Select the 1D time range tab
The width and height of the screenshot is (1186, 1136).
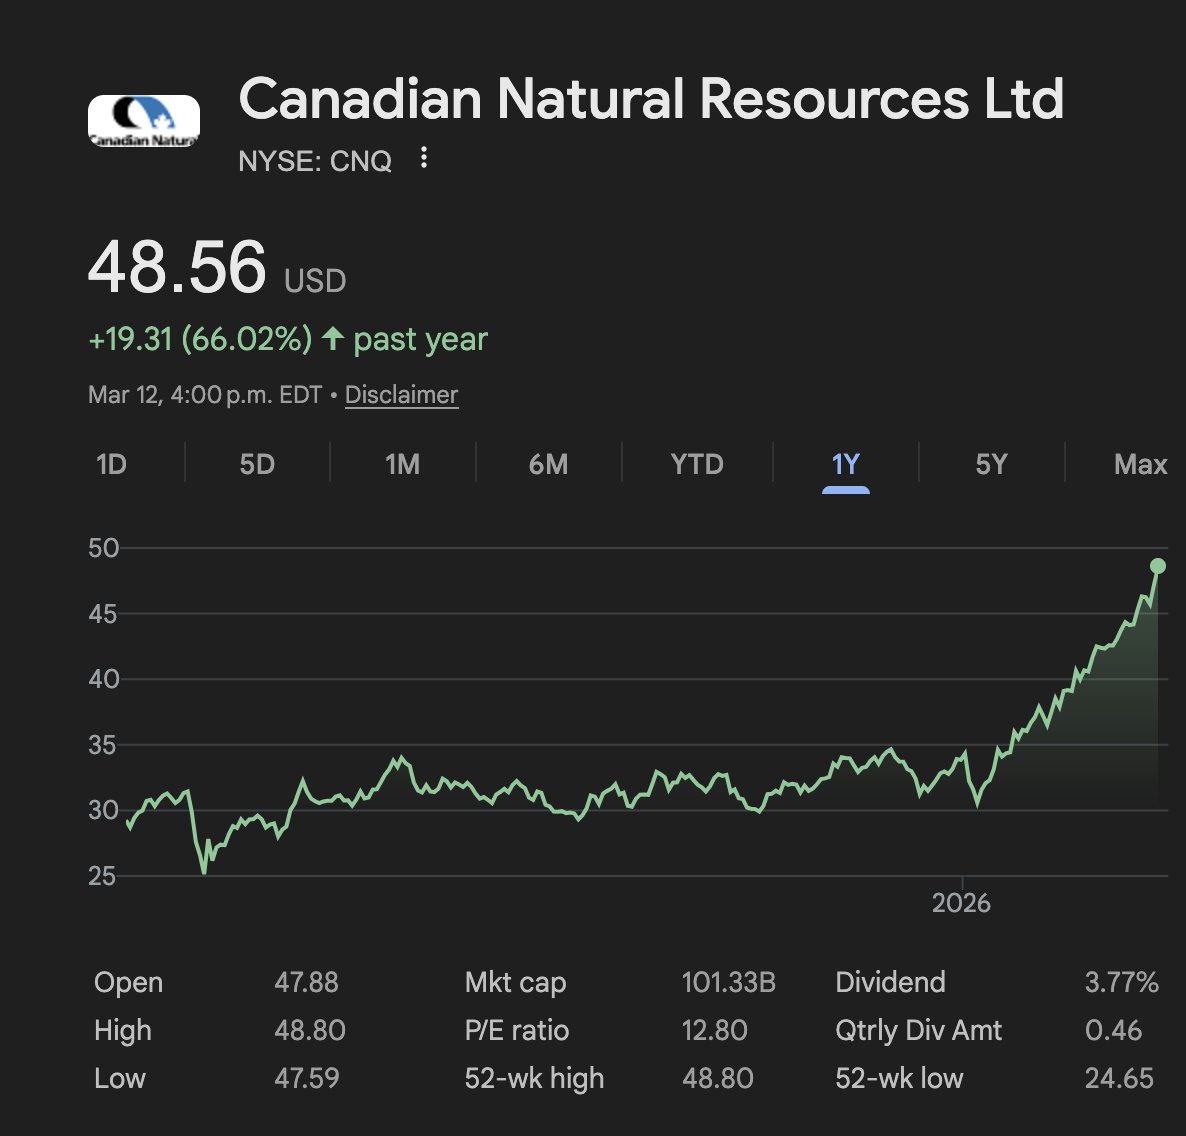click(111, 464)
